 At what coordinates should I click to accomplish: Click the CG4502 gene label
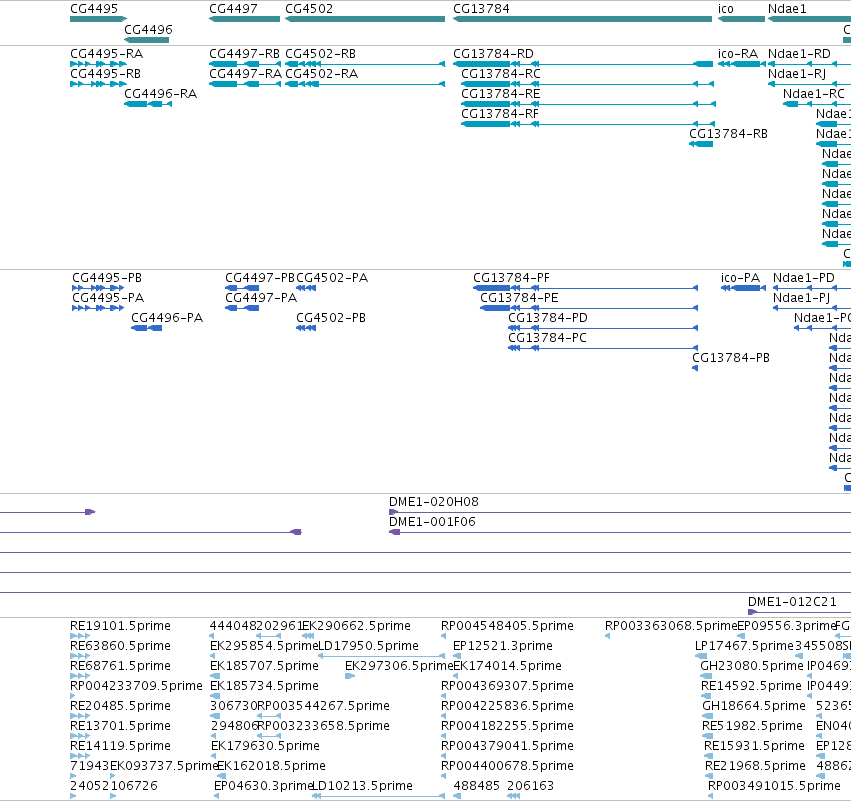(309, 9)
